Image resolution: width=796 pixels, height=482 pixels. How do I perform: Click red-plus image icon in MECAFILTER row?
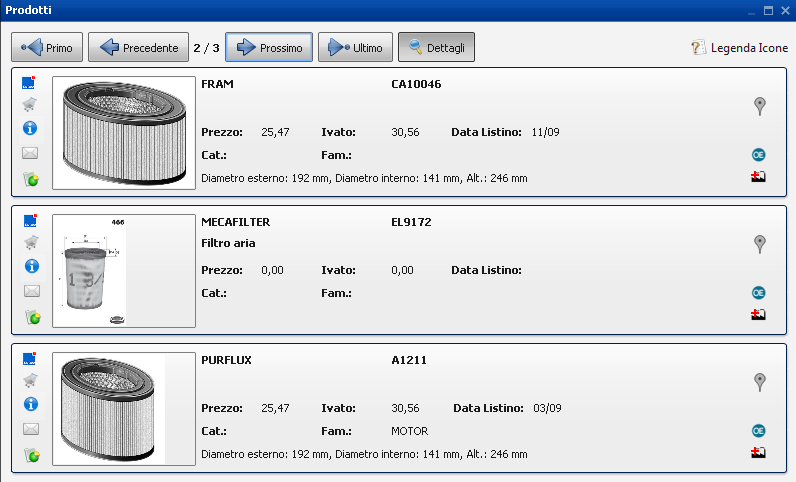[x=758, y=314]
